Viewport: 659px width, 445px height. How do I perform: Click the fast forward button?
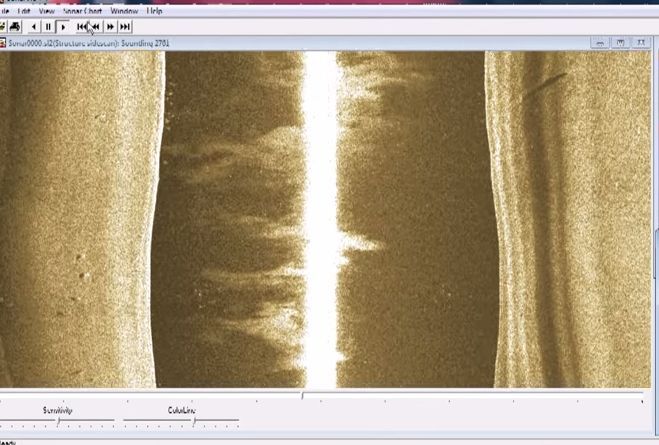pyautogui.click(x=110, y=27)
